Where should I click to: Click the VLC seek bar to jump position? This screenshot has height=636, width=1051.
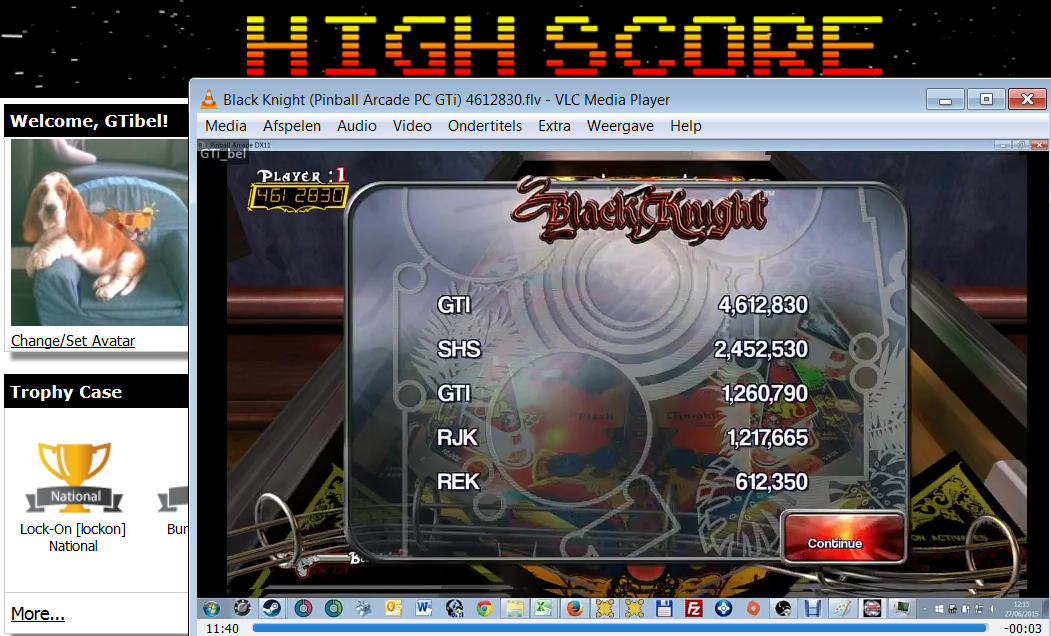[x=619, y=628]
